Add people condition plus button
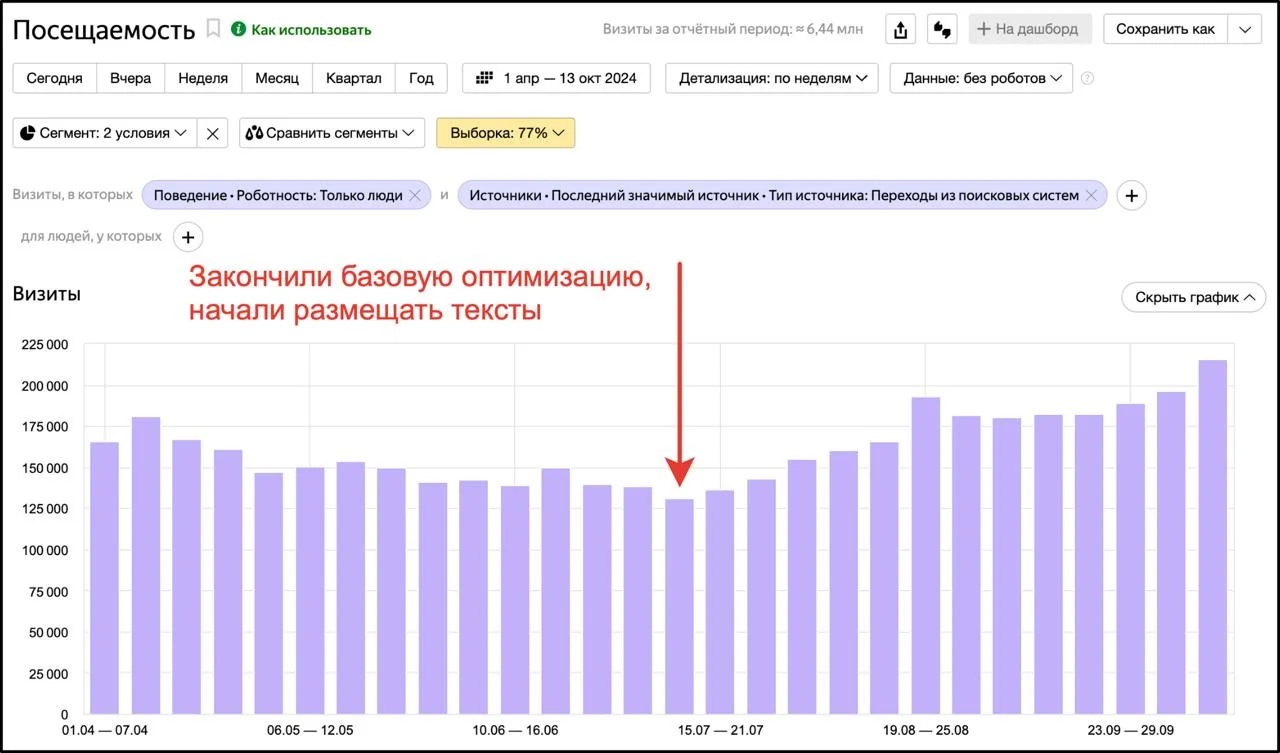The image size is (1280, 753). [x=188, y=237]
